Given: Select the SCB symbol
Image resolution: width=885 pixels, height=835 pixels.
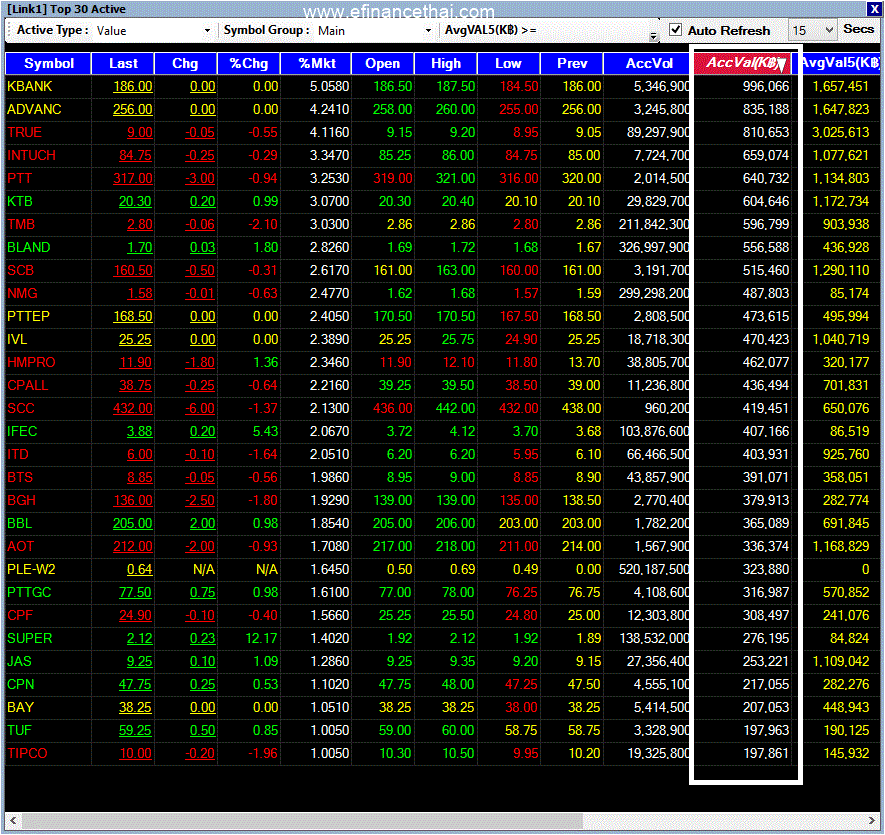Looking at the screenshot, I should 20,270.
